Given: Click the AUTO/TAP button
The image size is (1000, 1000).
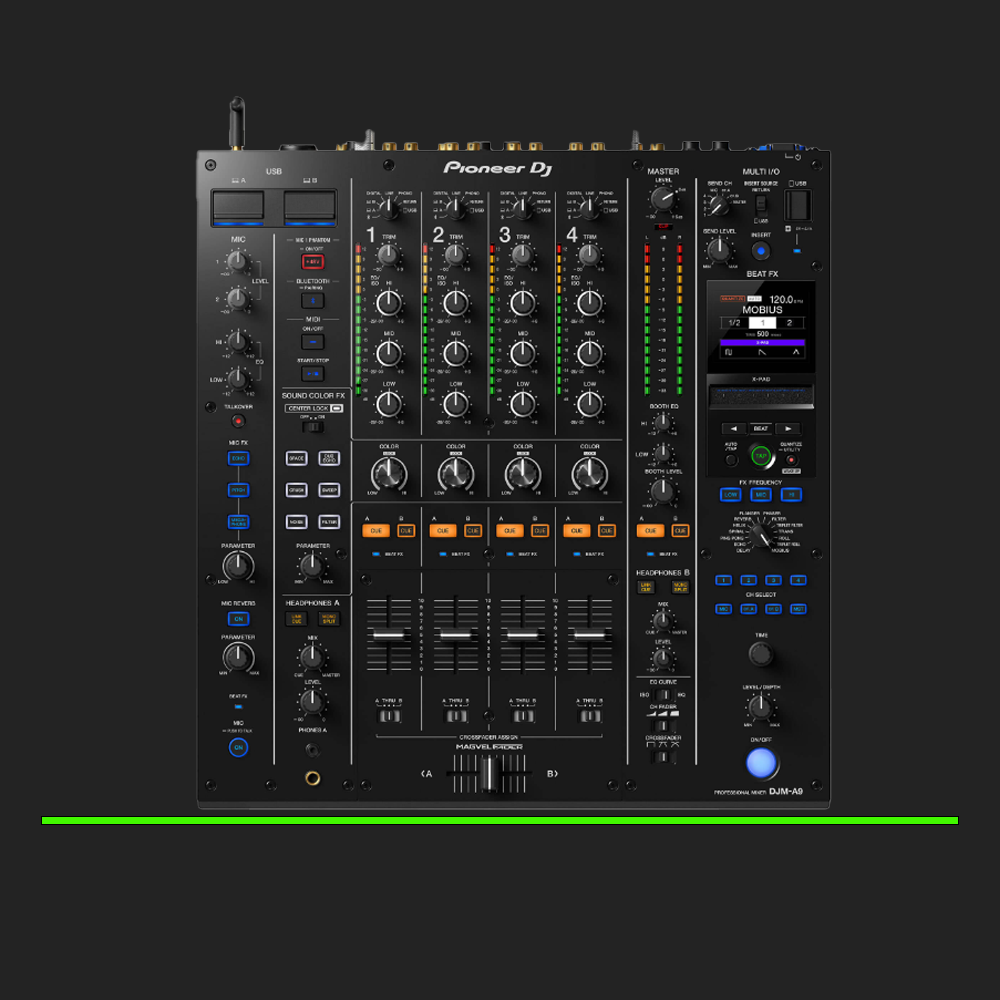Looking at the screenshot, I should pos(732,459).
